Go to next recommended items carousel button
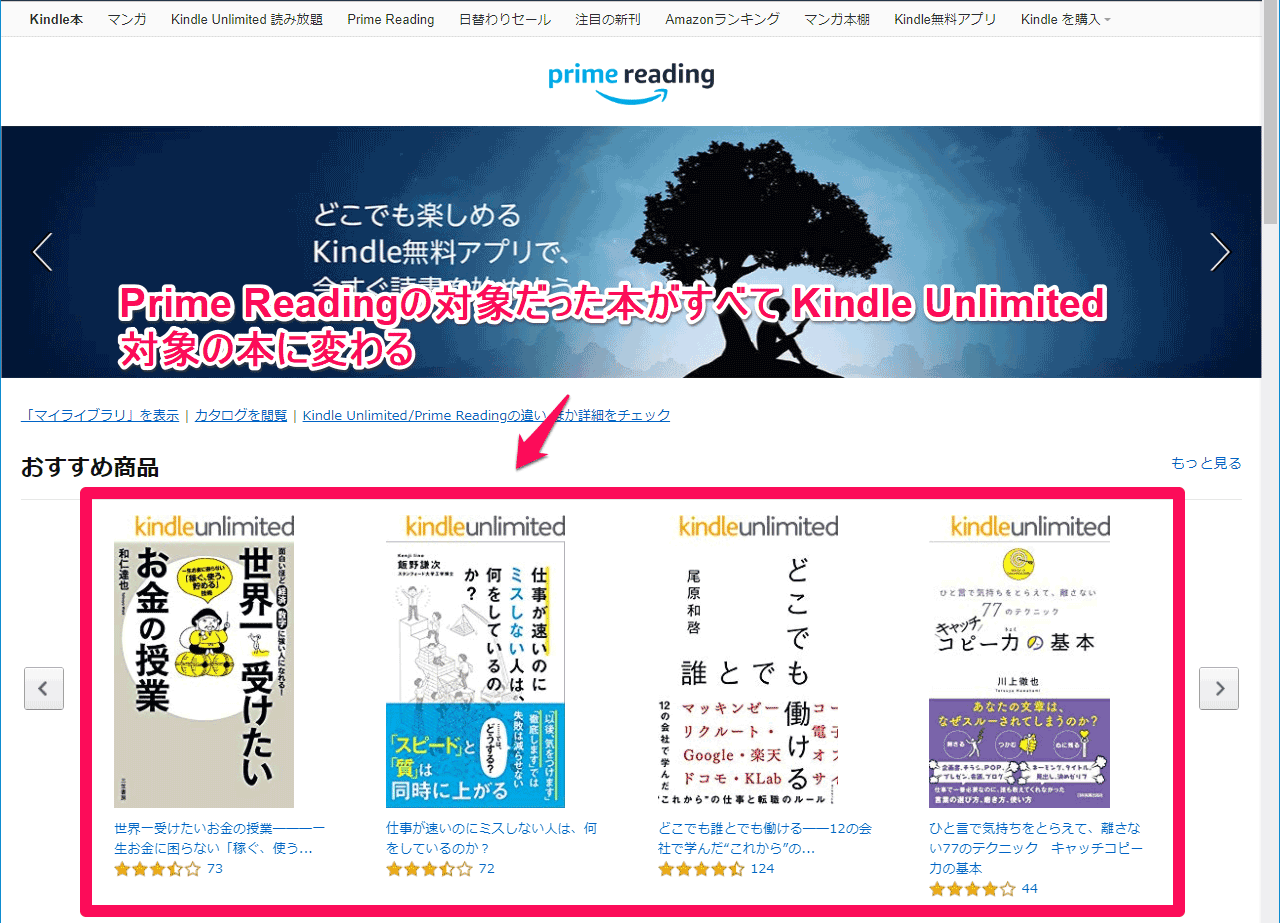Image resolution: width=1280 pixels, height=923 pixels. coord(1219,688)
